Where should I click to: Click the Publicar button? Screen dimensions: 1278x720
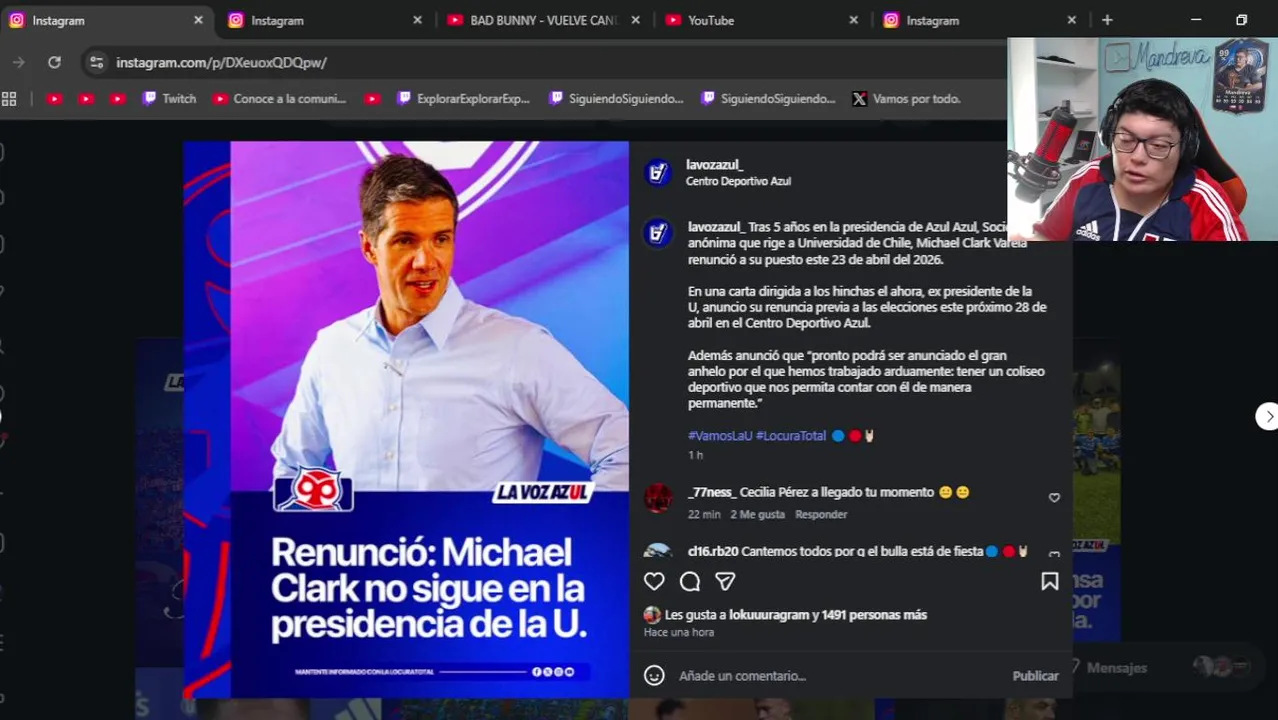click(x=1035, y=676)
